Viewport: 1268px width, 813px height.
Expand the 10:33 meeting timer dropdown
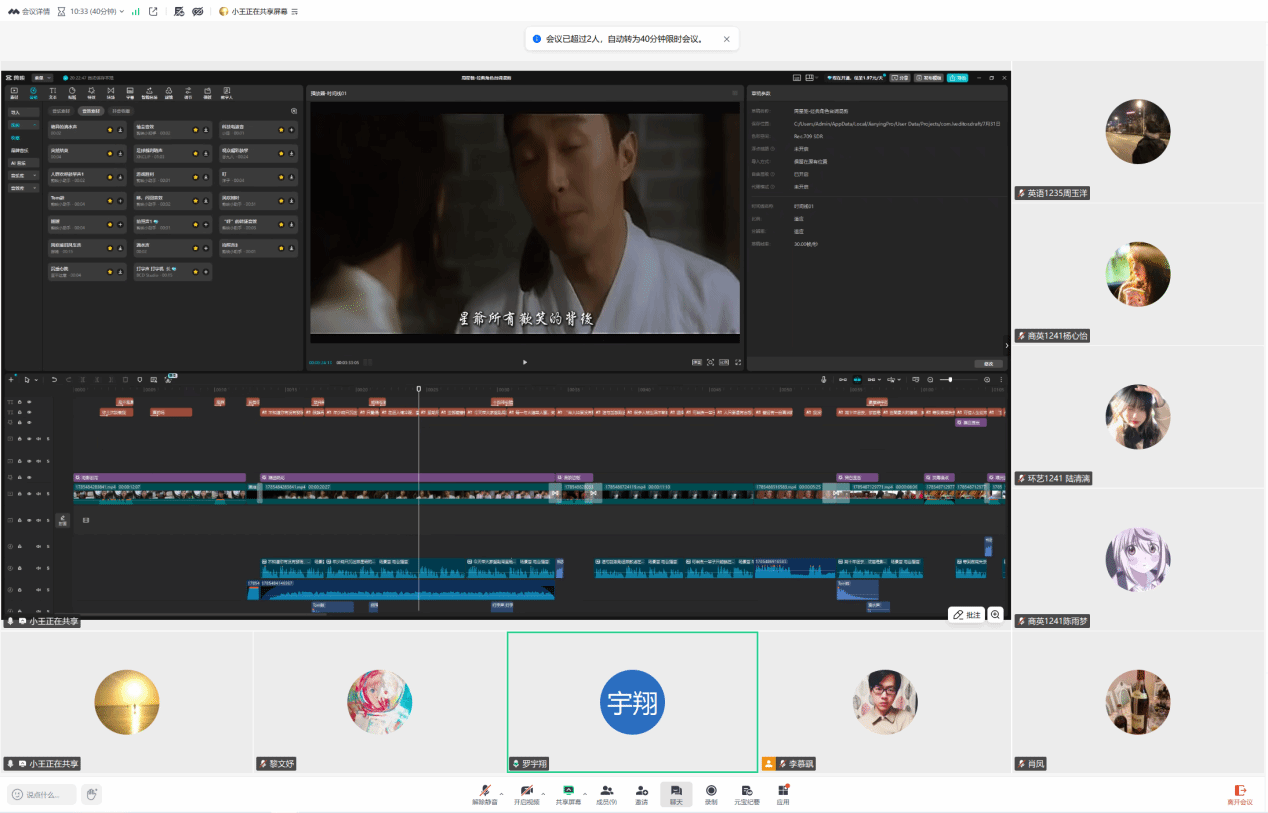[121, 11]
